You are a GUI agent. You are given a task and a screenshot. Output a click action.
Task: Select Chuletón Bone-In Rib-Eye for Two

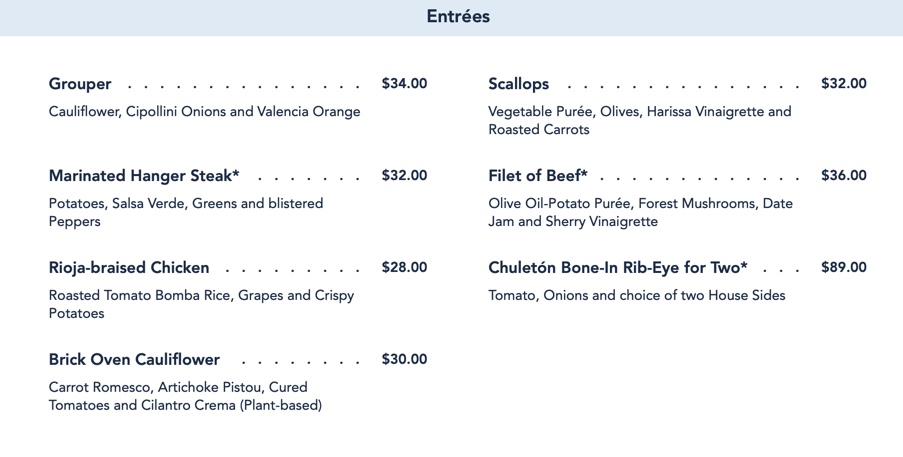[618, 268]
